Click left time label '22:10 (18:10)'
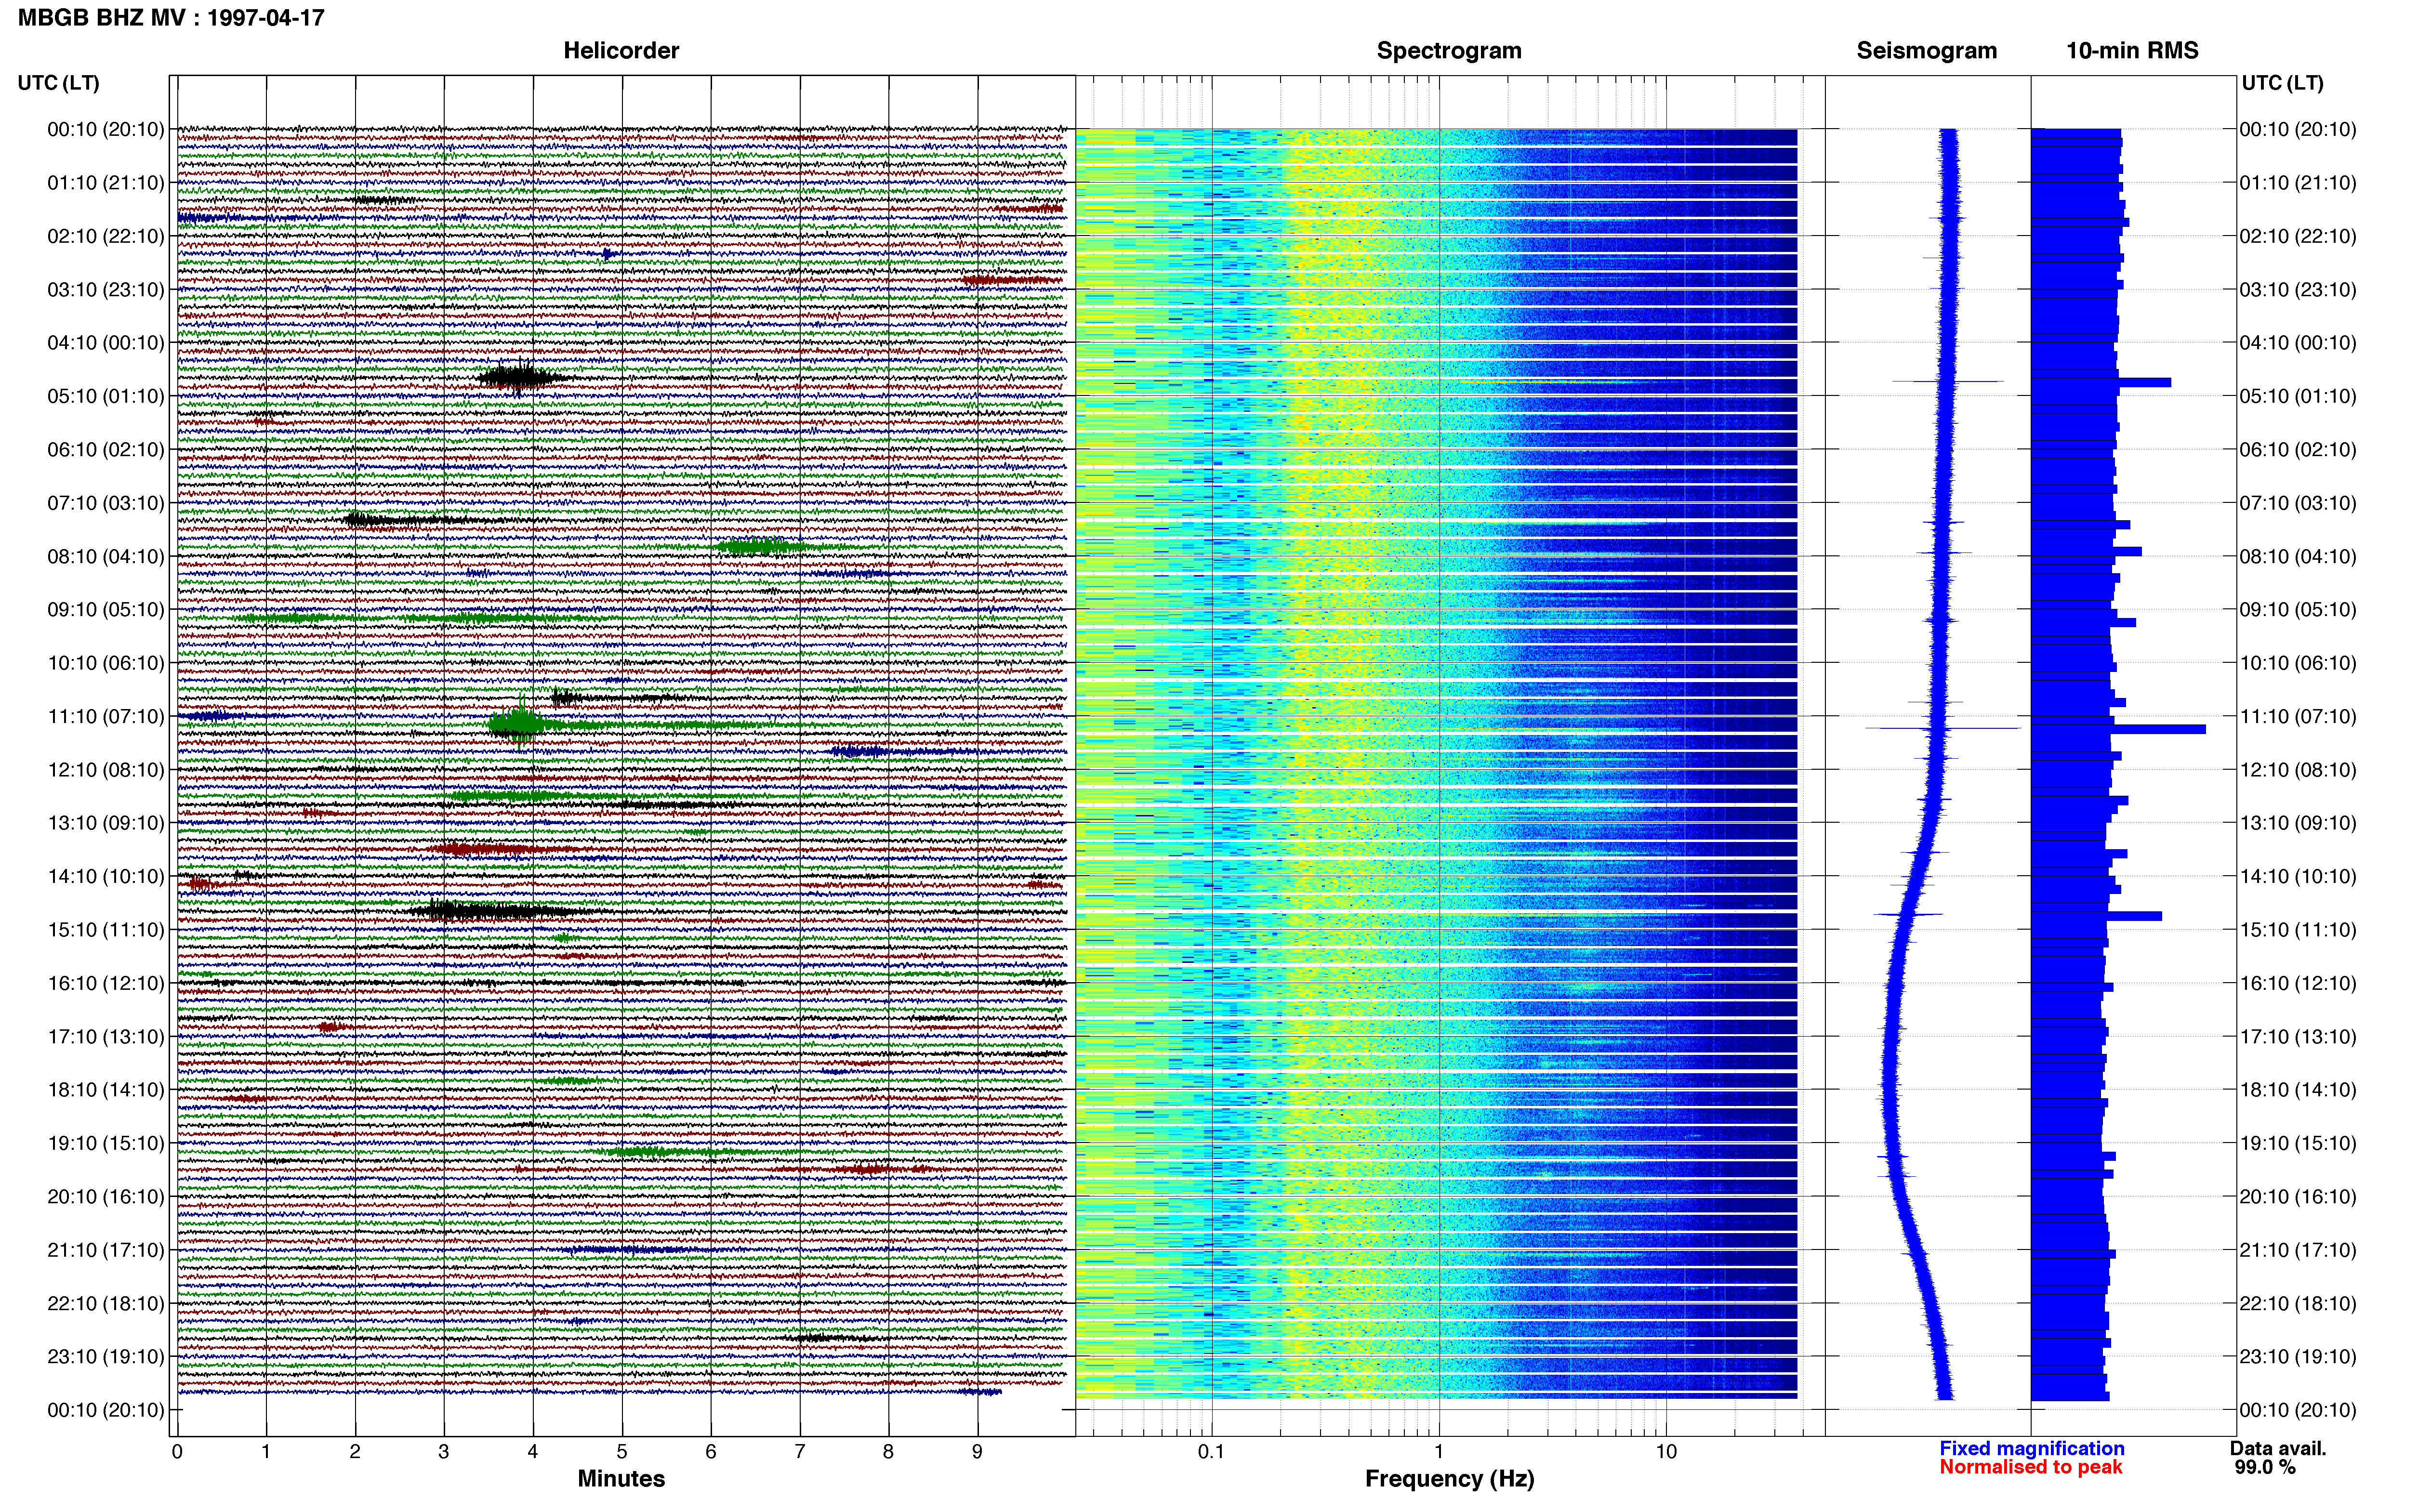The width and height of the screenshot is (2418, 1512). click(x=106, y=1304)
